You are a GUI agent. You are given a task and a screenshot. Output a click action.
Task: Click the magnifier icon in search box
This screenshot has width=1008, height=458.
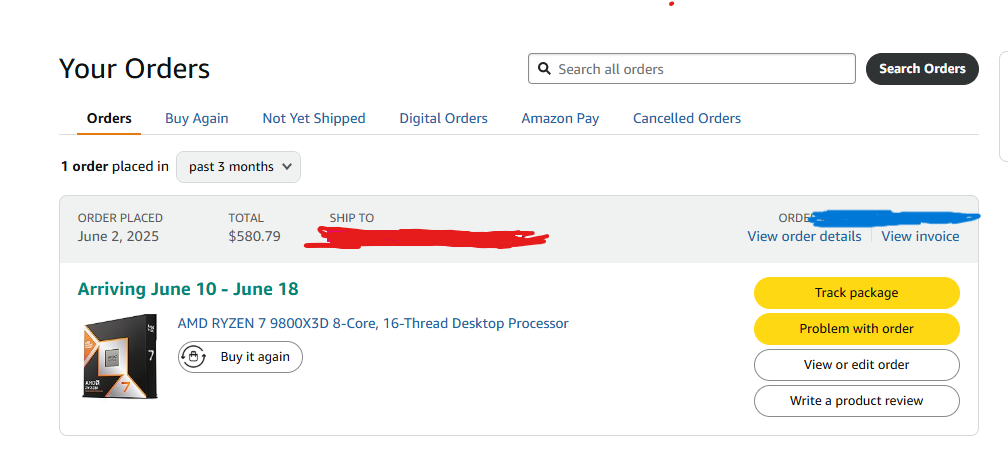pos(544,68)
